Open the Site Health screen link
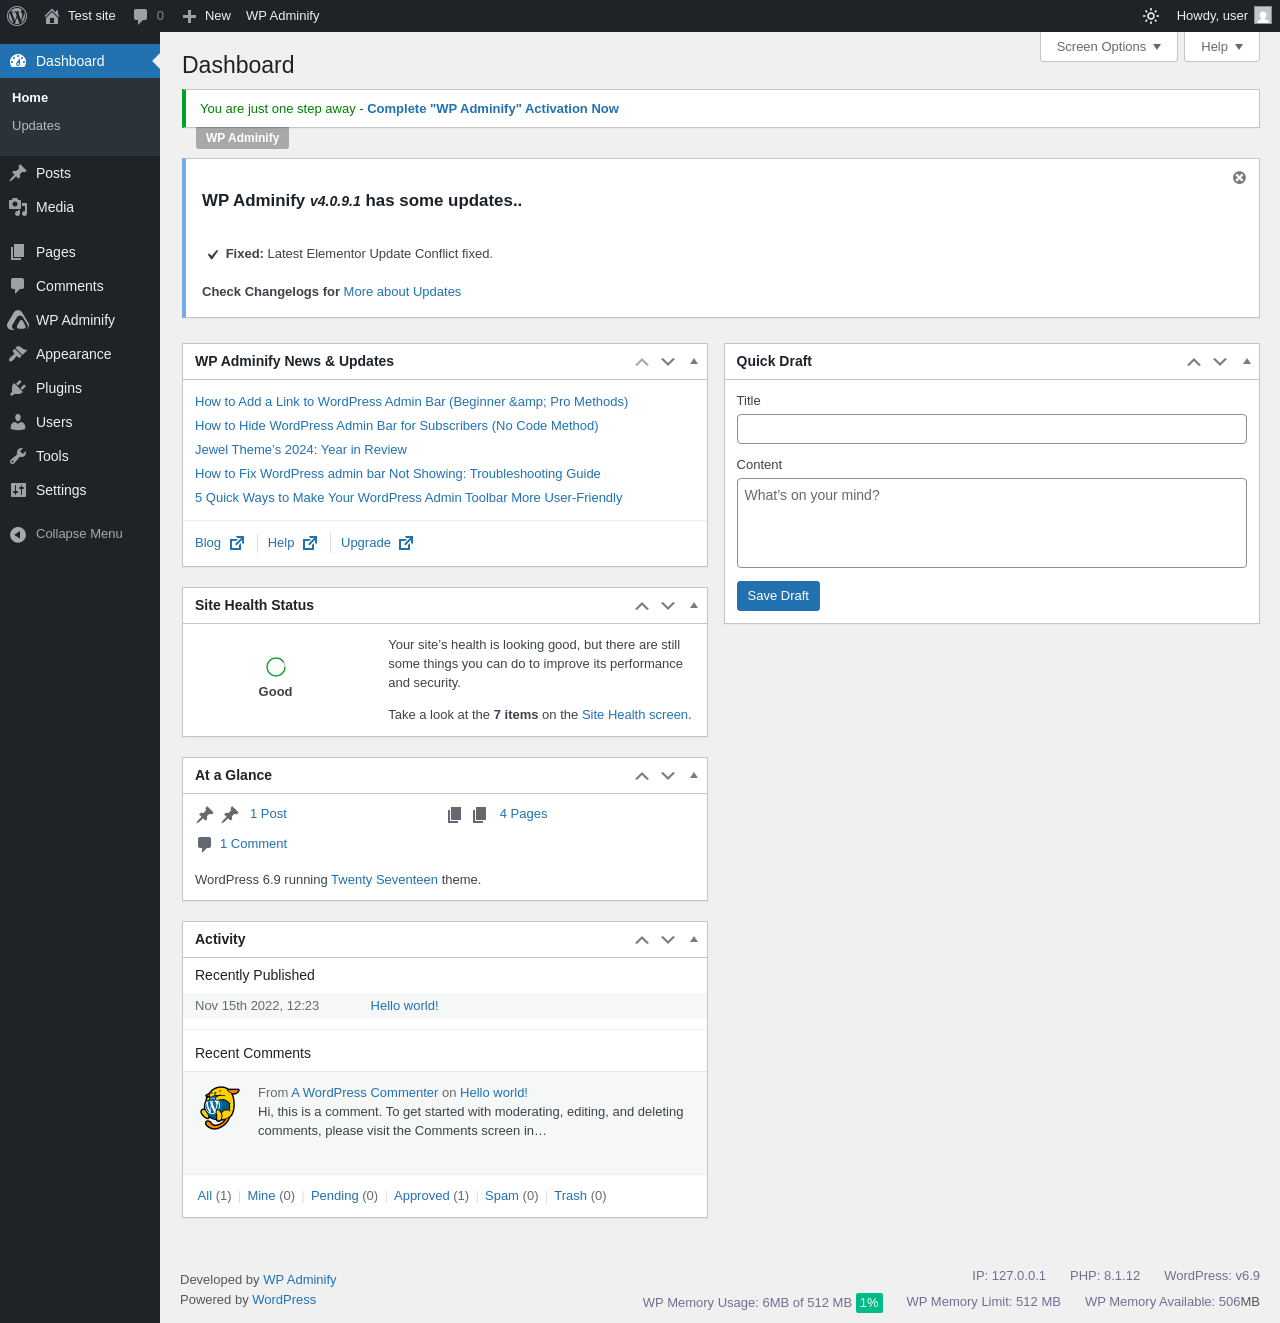The height and width of the screenshot is (1323, 1280). click(635, 715)
